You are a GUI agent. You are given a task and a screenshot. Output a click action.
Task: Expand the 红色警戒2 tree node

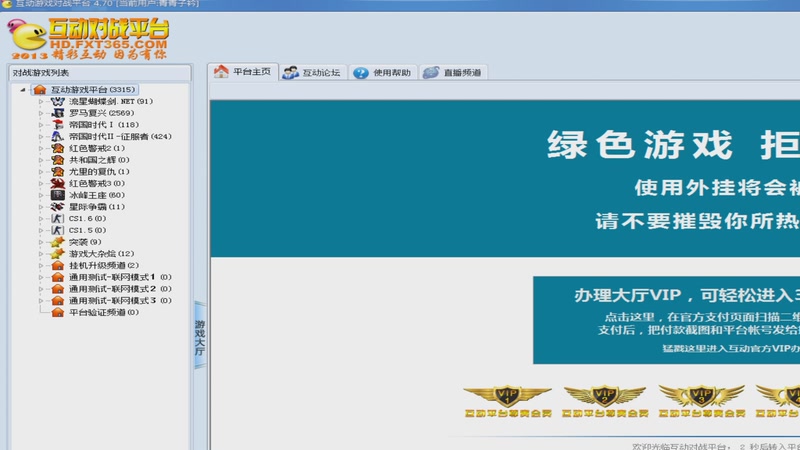[x=41, y=148]
